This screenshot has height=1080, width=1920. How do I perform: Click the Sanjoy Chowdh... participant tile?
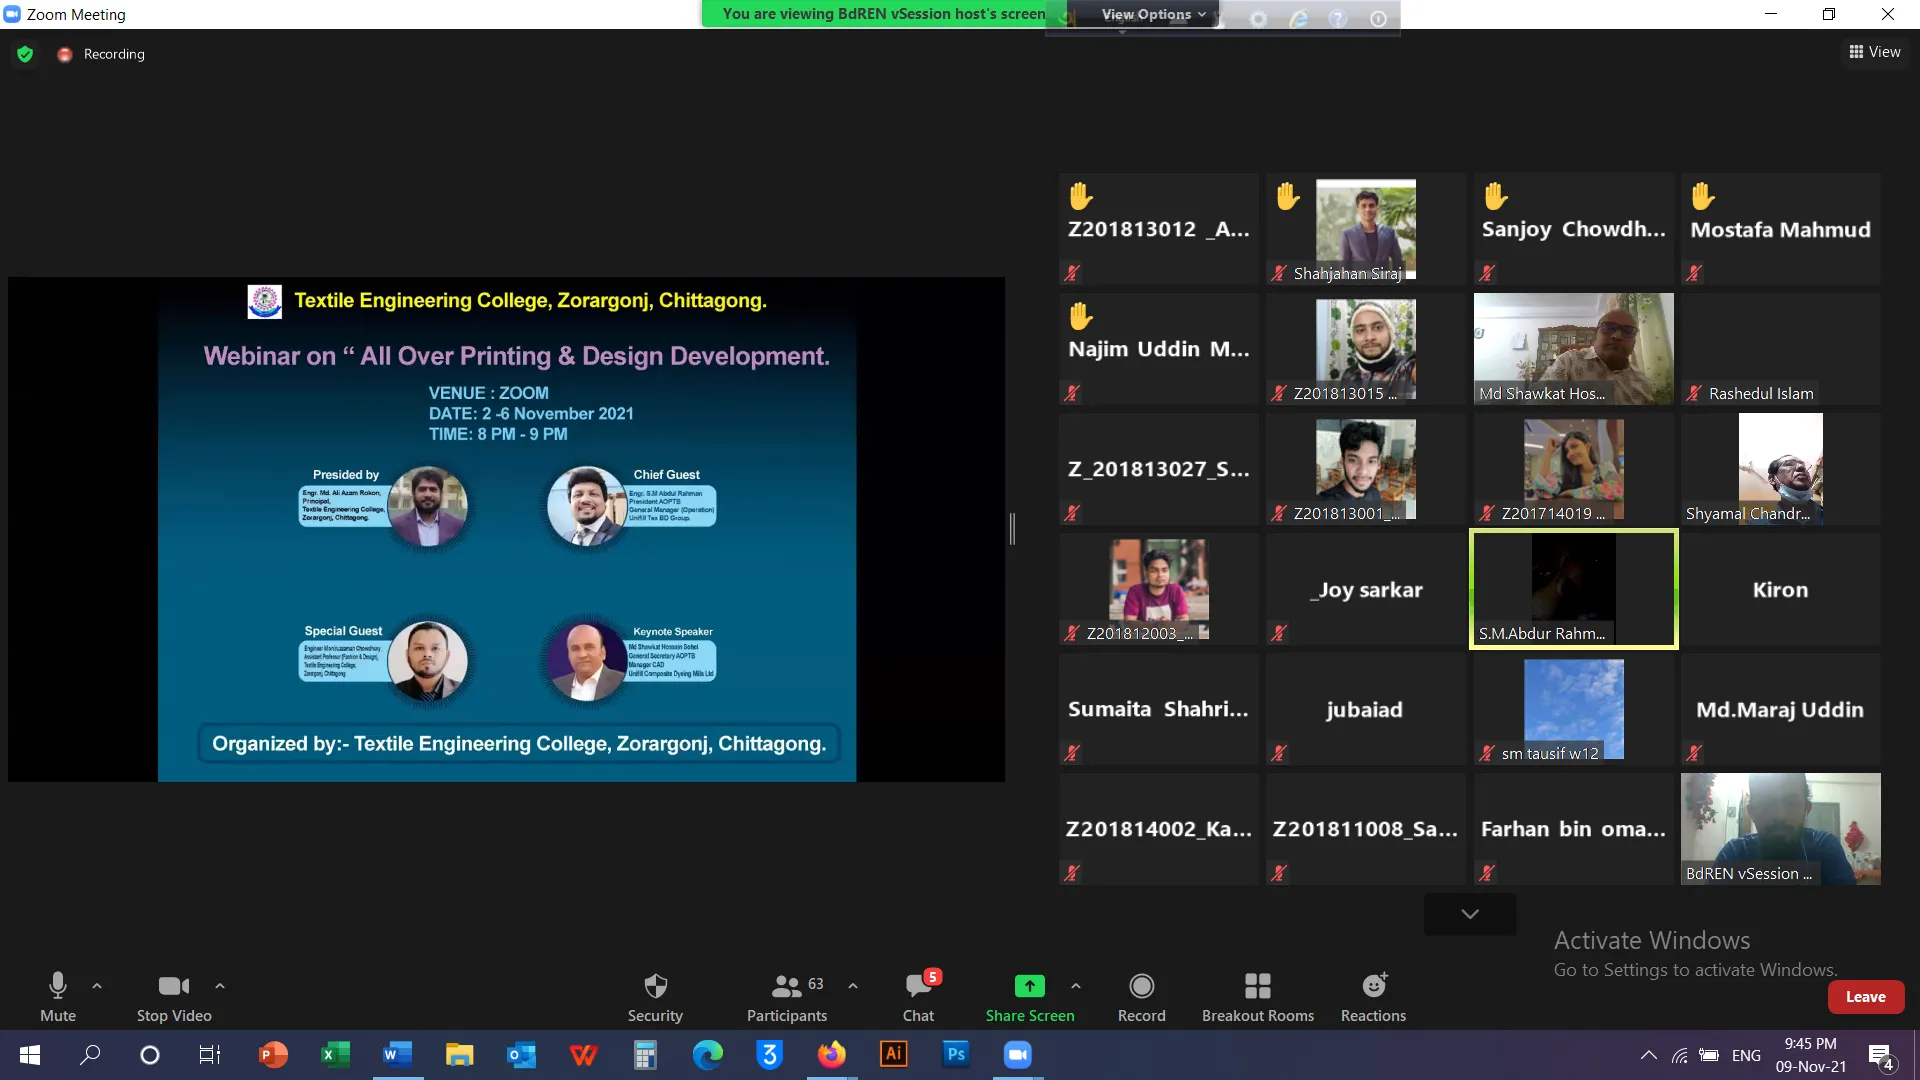pyautogui.click(x=1574, y=229)
